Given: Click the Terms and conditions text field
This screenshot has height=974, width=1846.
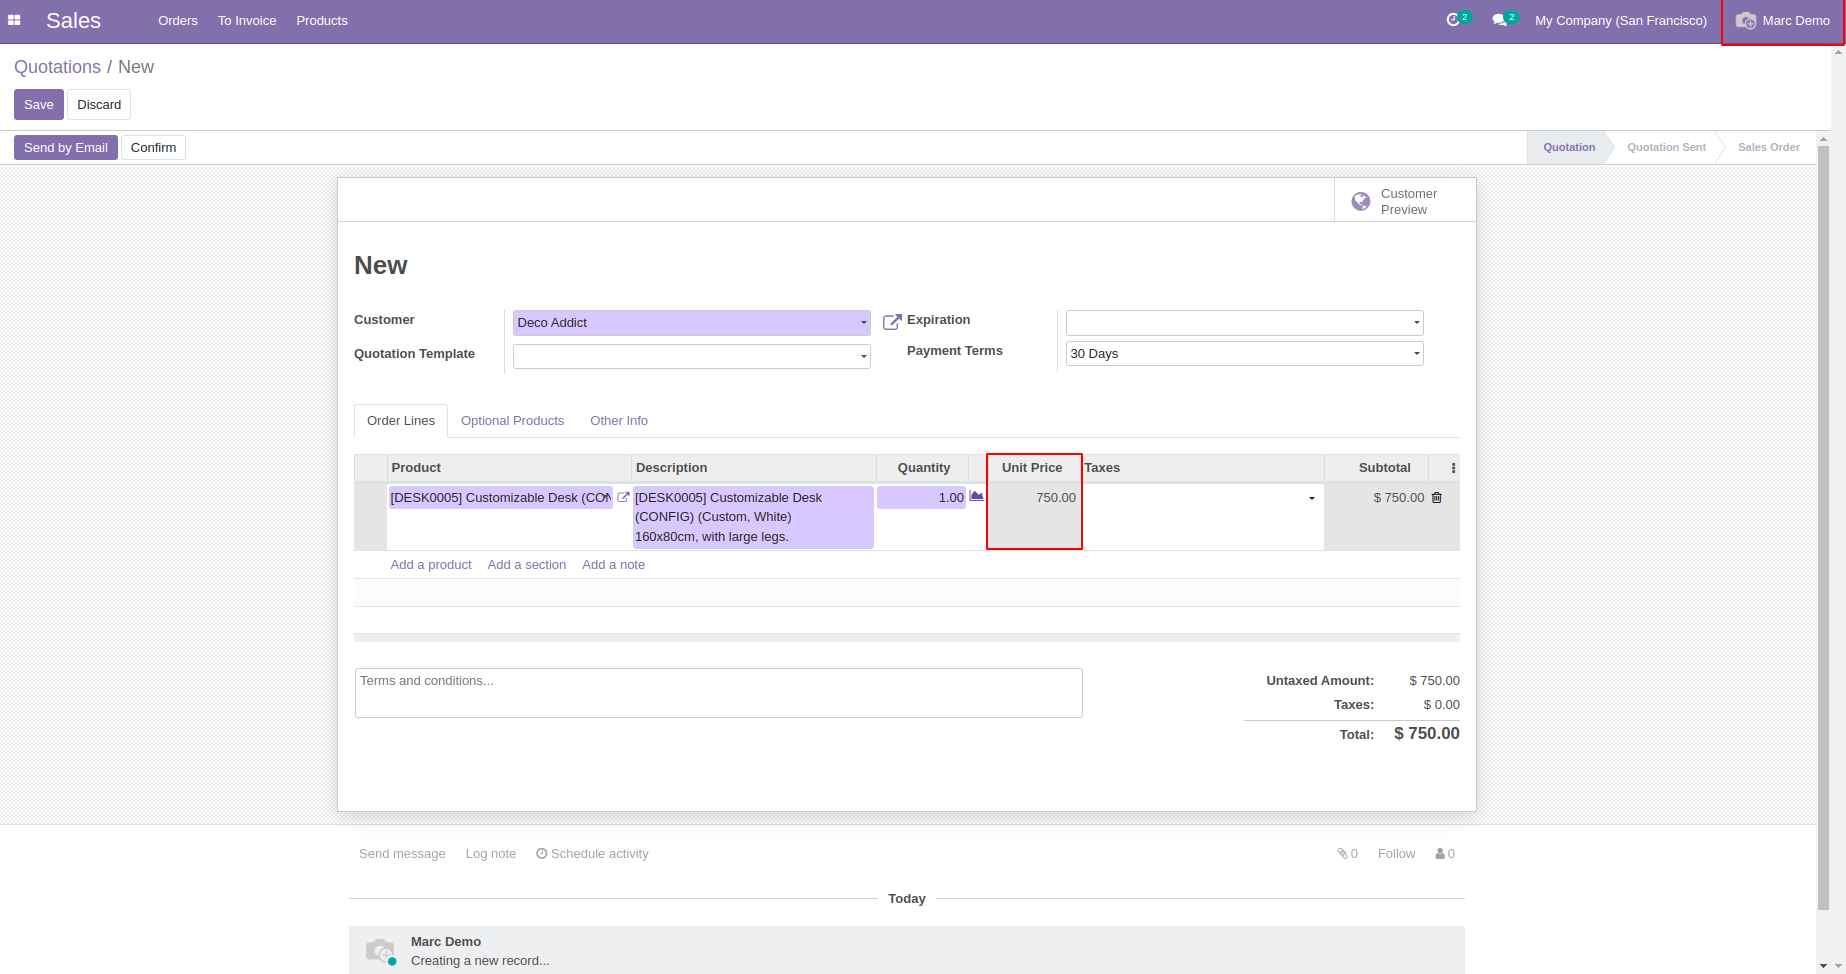Looking at the screenshot, I should (x=718, y=693).
